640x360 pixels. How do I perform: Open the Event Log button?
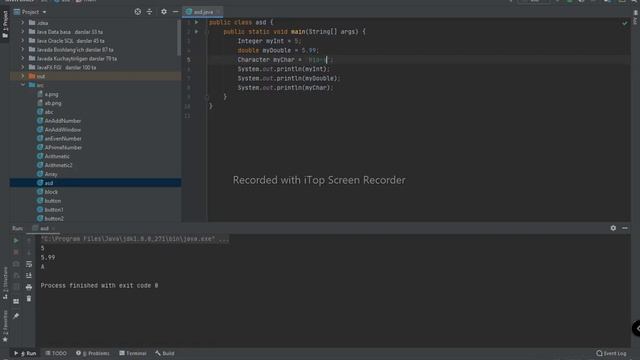611,353
